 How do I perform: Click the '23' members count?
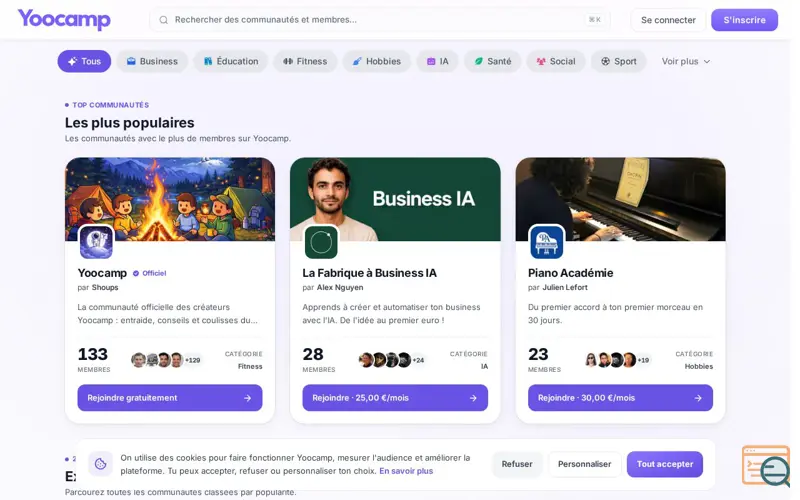coord(538,354)
